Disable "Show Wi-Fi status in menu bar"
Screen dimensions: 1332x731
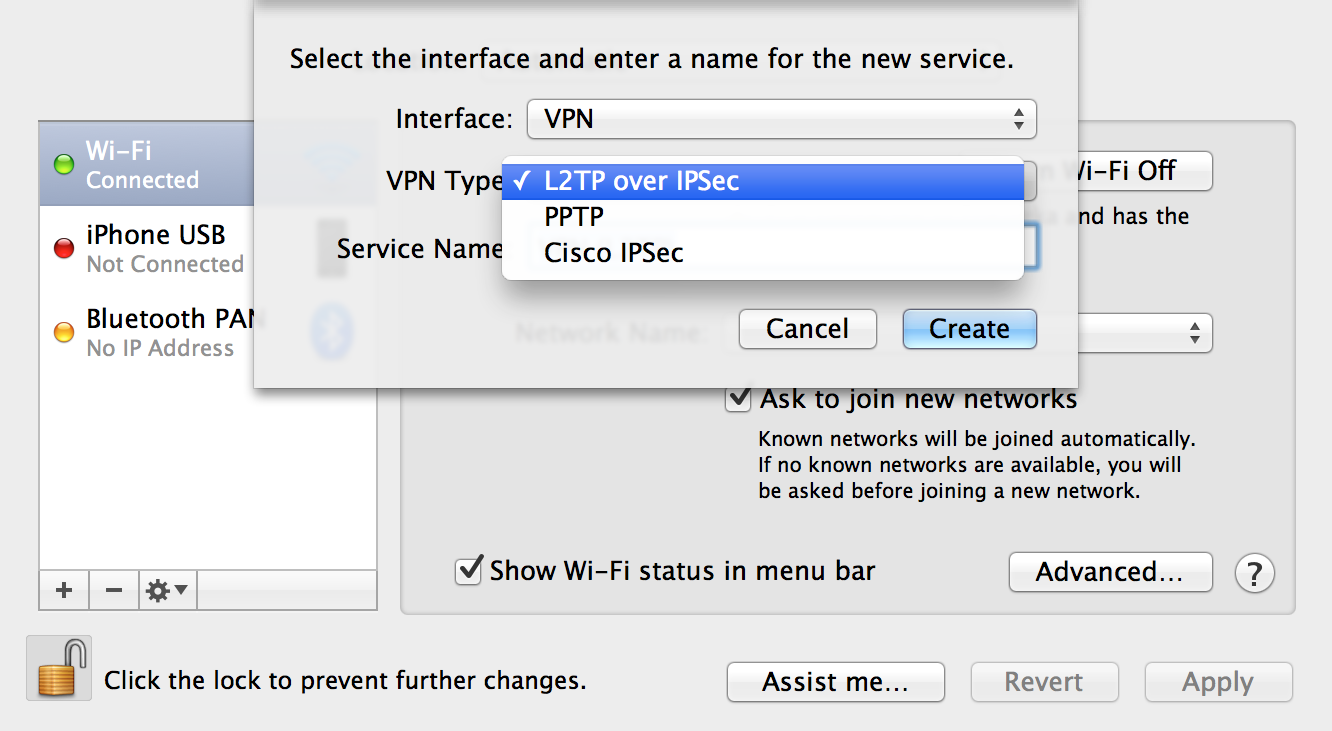pos(467,571)
